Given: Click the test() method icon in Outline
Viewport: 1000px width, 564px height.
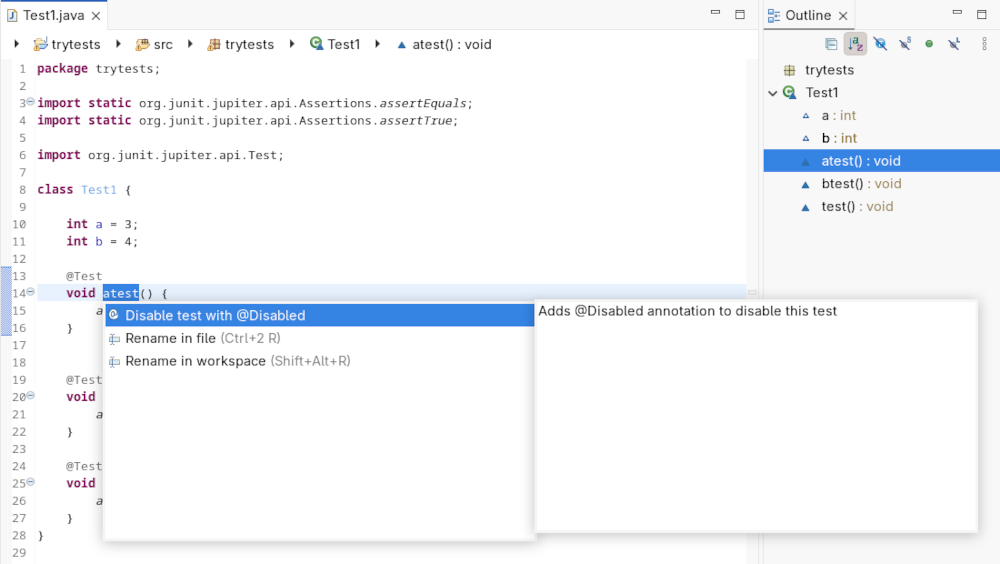Looking at the screenshot, I should click(805, 207).
